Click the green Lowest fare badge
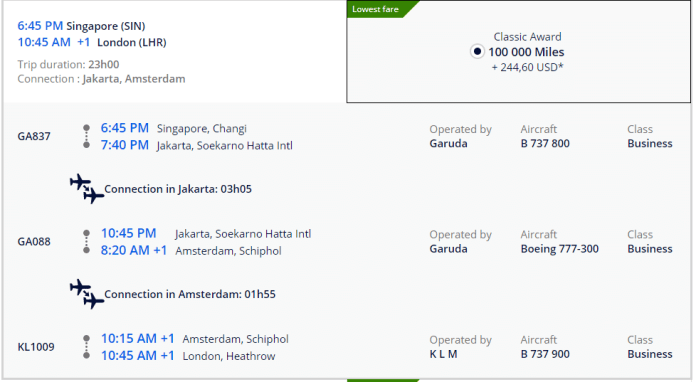 pos(381,9)
